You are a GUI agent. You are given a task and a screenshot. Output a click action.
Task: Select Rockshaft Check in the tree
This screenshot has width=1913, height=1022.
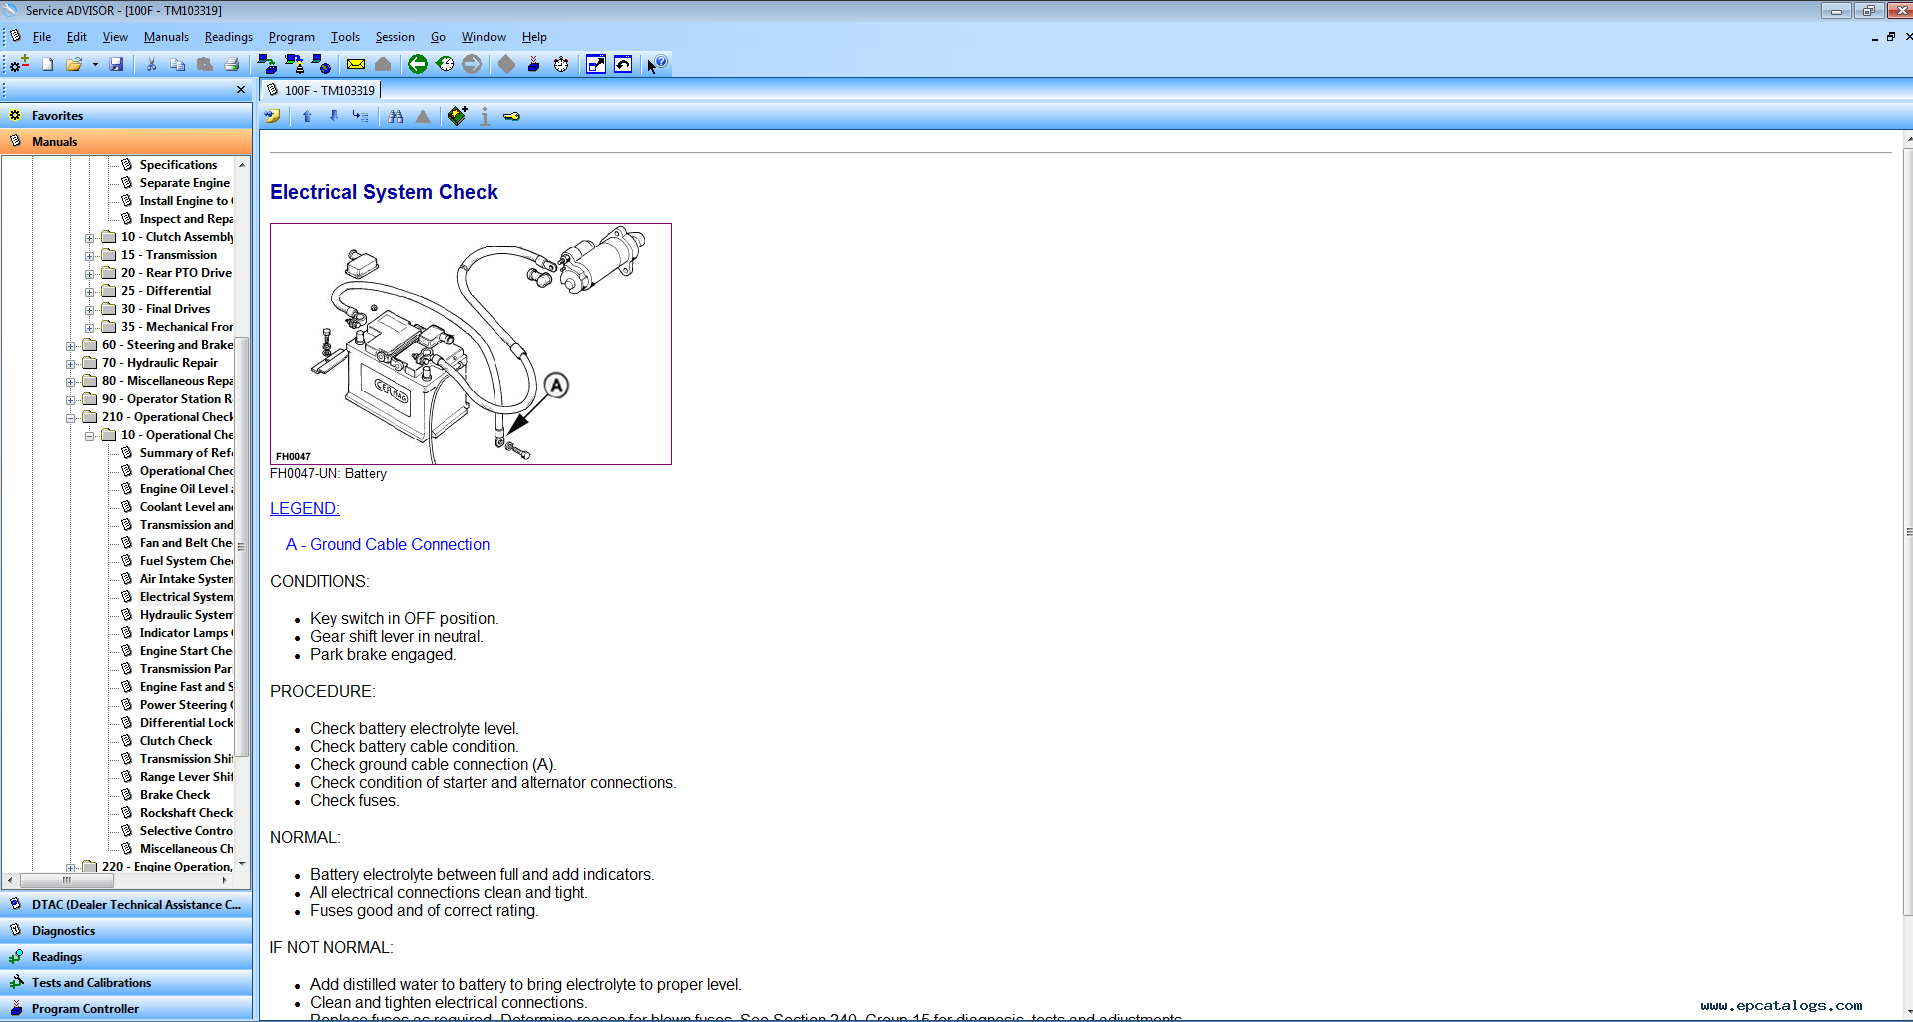click(186, 813)
